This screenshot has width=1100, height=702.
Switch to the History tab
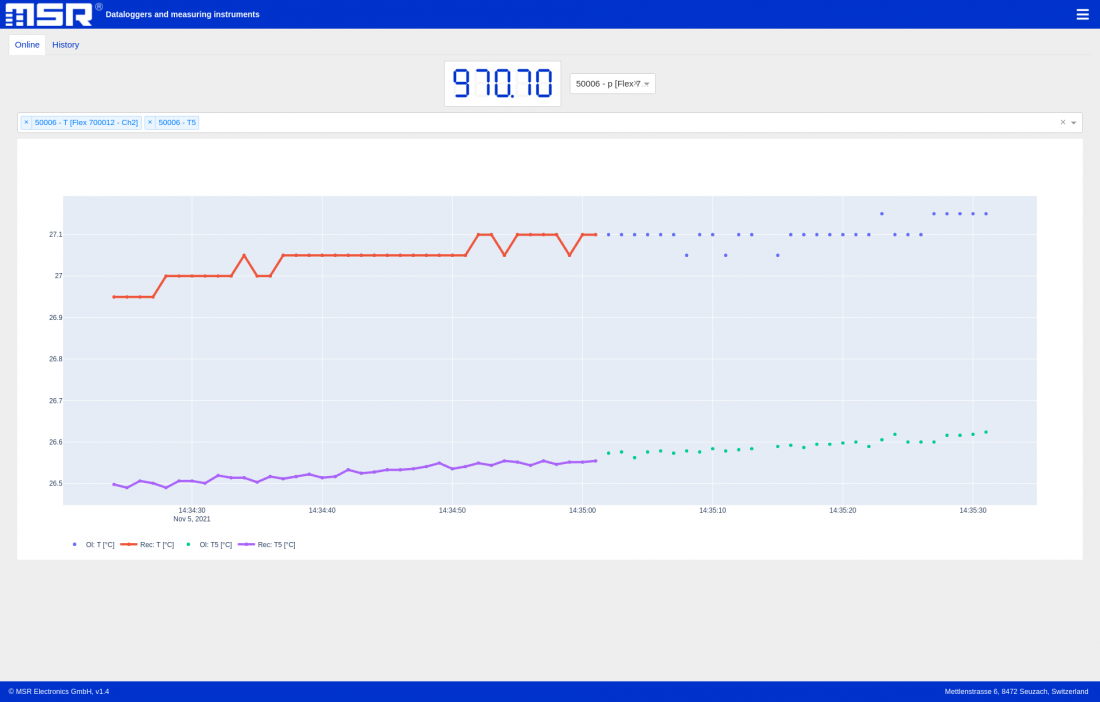(x=65, y=45)
